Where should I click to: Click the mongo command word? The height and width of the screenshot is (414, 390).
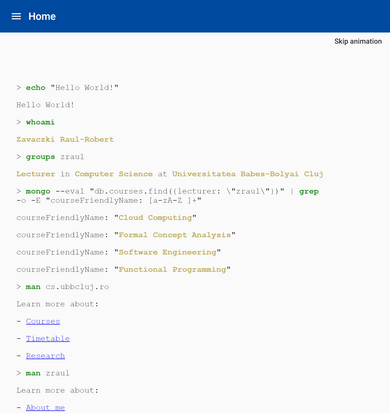click(x=38, y=192)
